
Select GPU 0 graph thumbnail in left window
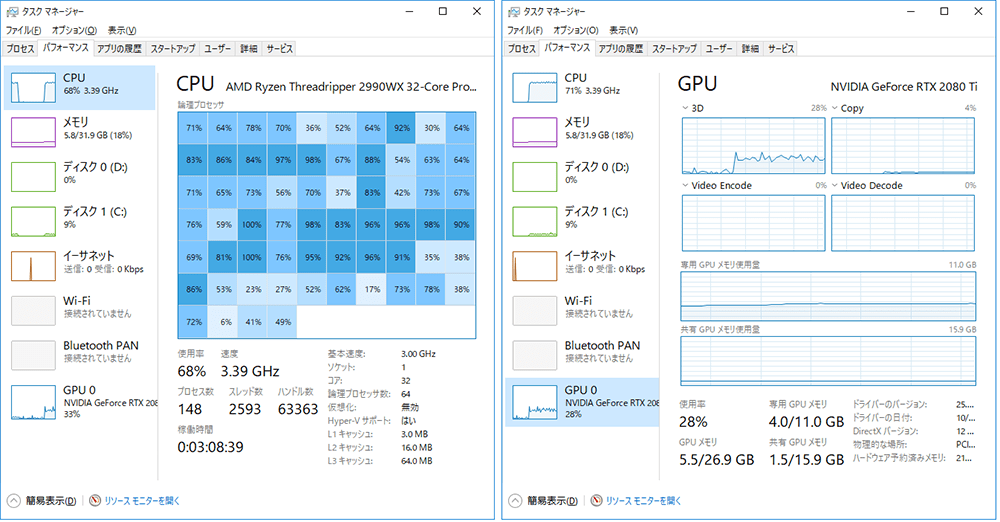(x=33, y=403)
